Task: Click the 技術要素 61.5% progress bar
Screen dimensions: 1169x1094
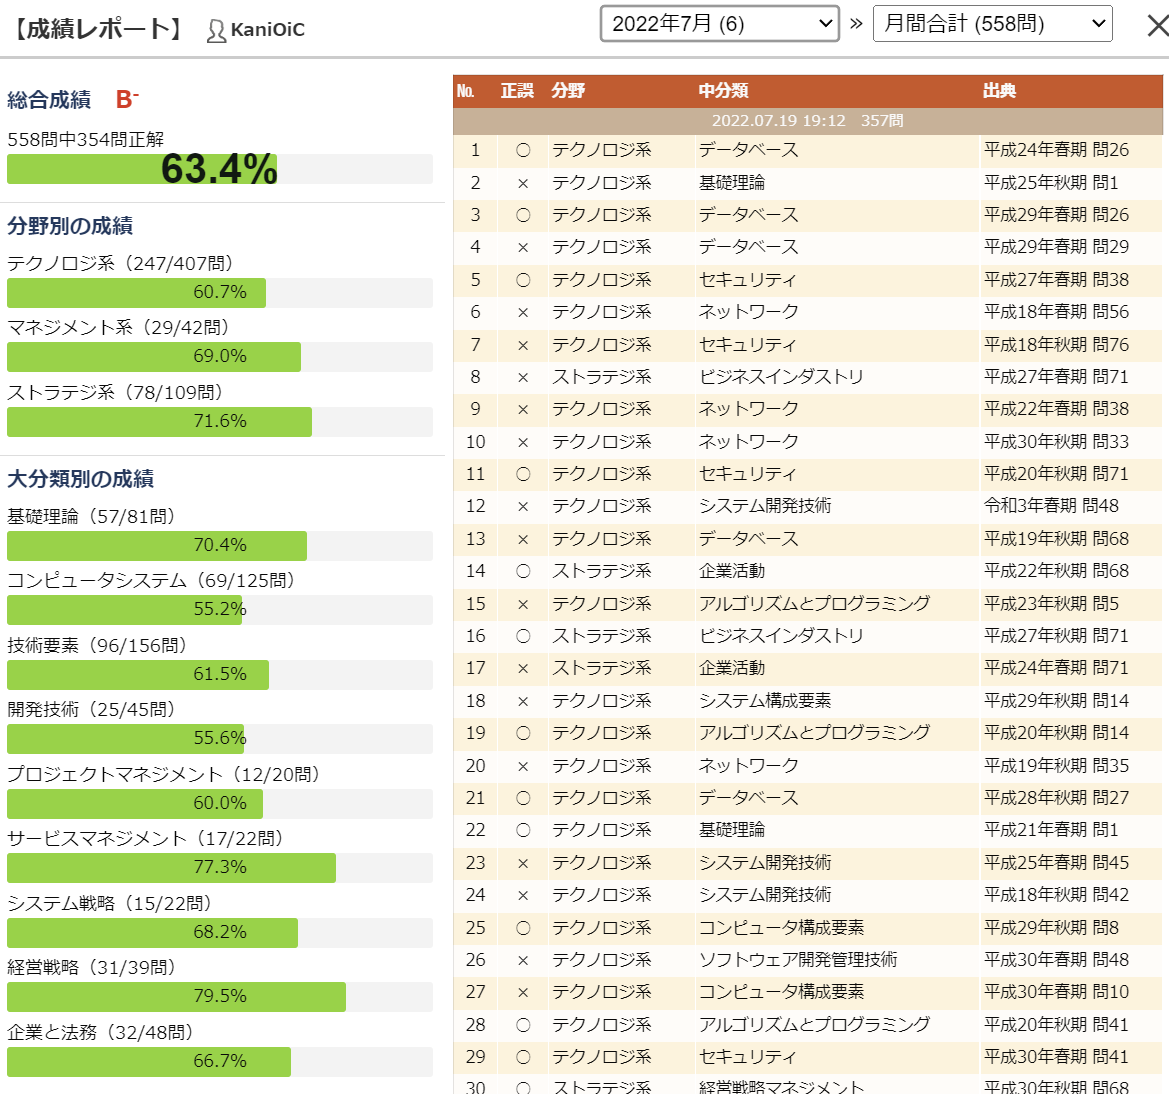Action: coord(219,674)
